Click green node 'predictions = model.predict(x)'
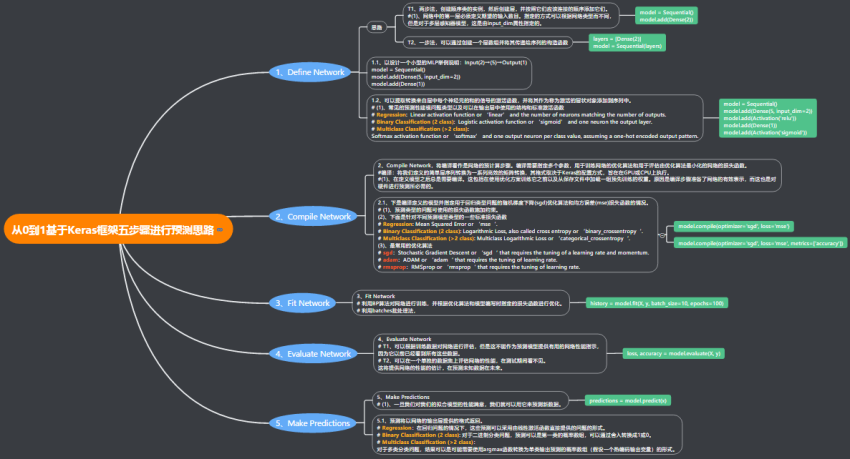850x459 pixels. 628,400
